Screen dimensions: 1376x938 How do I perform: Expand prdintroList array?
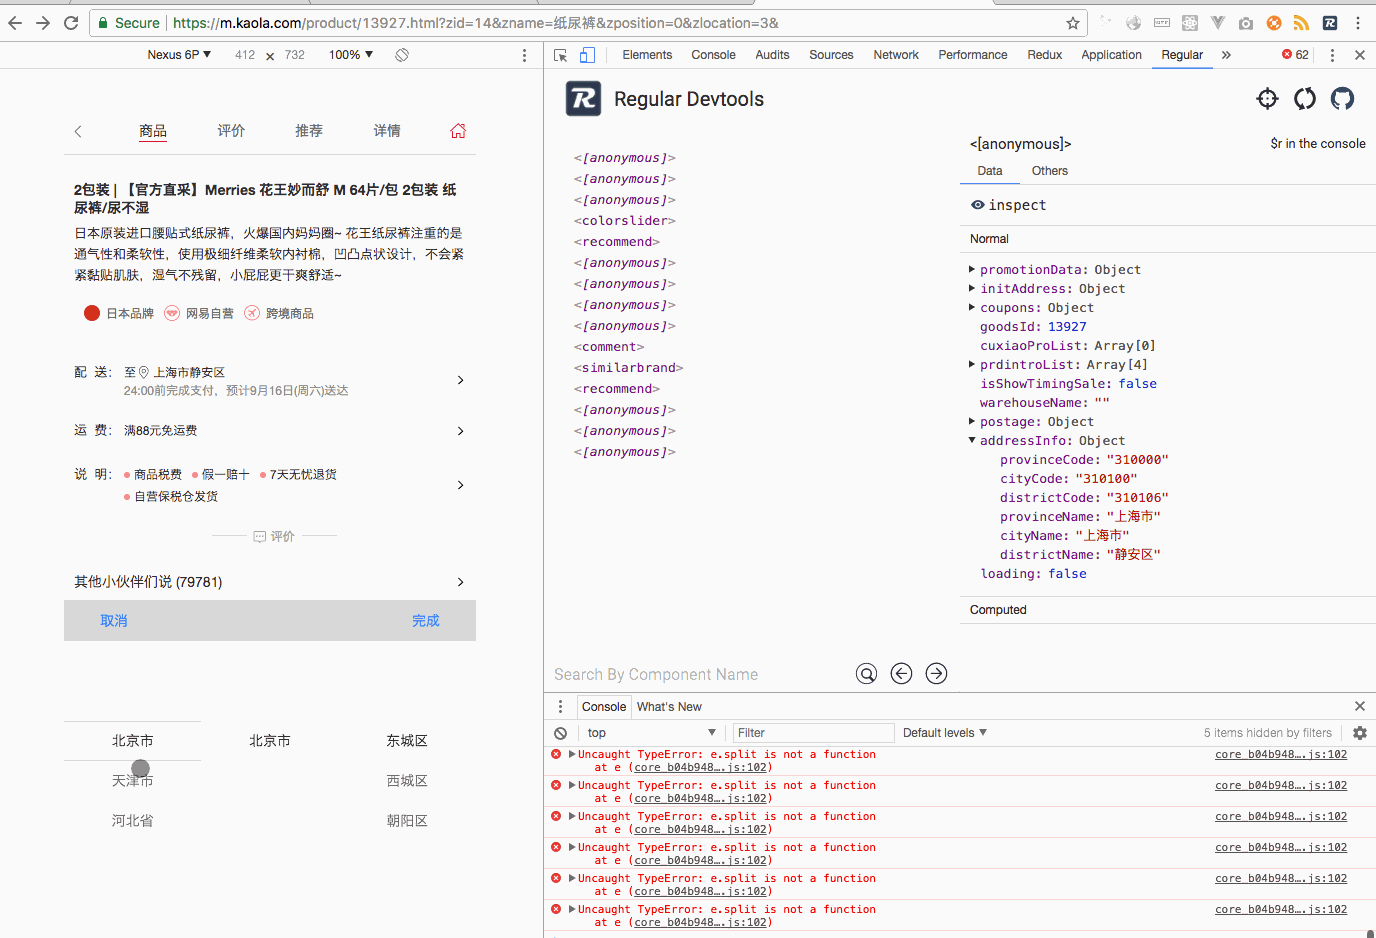tap(972, 364)
